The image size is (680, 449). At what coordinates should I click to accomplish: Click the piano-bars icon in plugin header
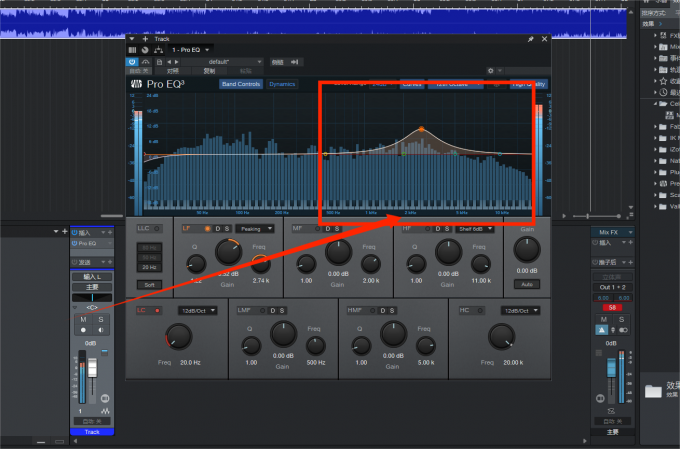click(x=133, y=50)
